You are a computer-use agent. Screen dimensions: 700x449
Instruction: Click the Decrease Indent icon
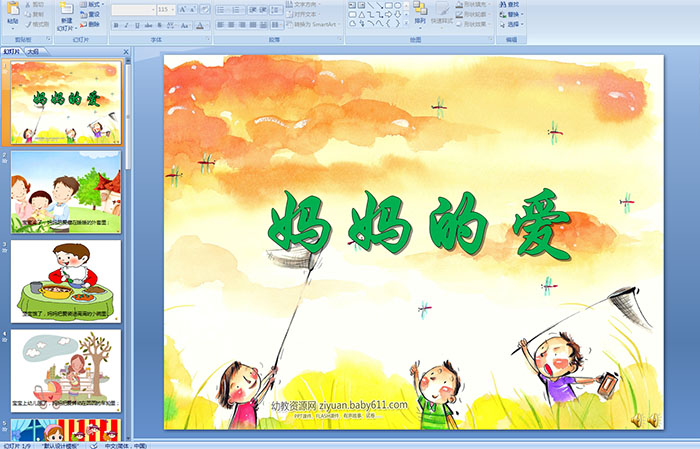[x=253, y=9]
